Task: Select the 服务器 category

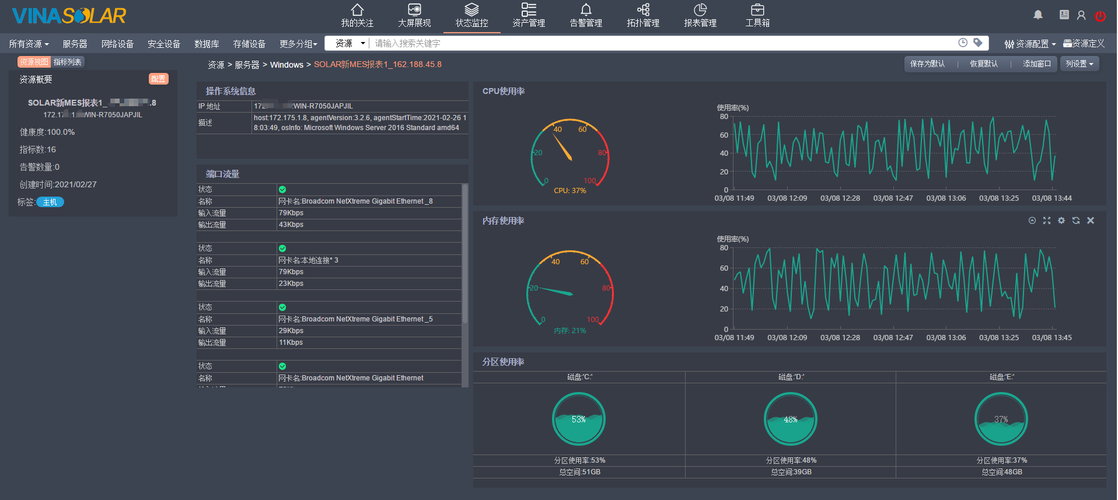Action: pos(75,44)
